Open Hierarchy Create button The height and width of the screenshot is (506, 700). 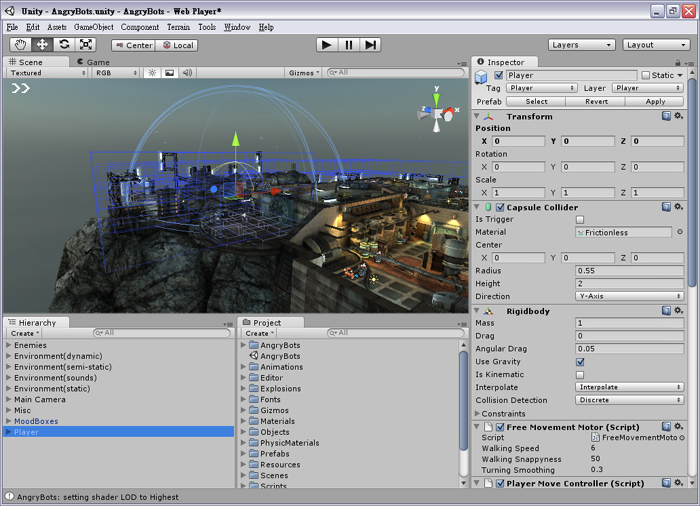coord(25,333)
